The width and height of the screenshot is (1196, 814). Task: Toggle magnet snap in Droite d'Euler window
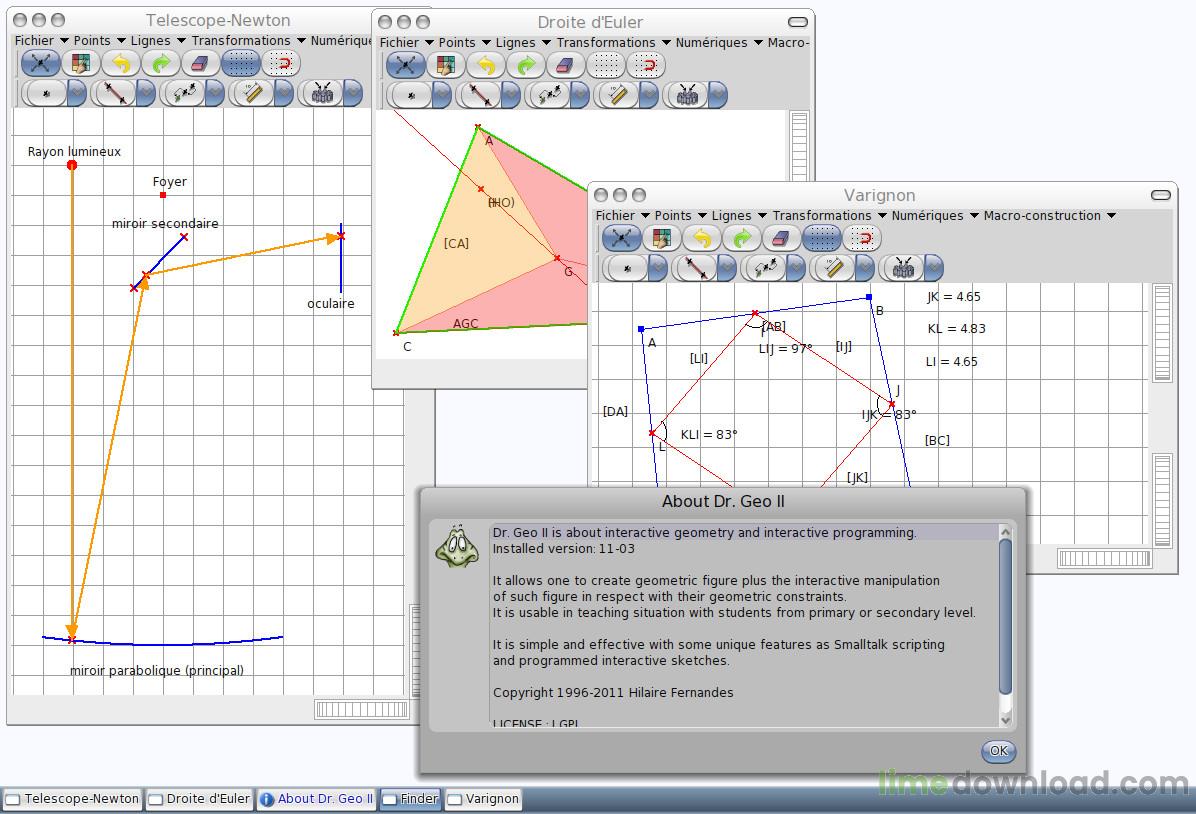click(x=645, y=66)
